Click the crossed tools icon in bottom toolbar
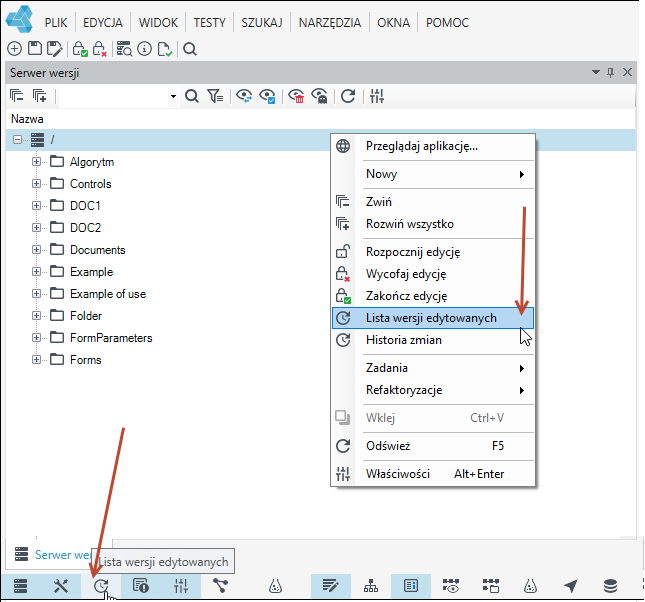 (61, 586)
